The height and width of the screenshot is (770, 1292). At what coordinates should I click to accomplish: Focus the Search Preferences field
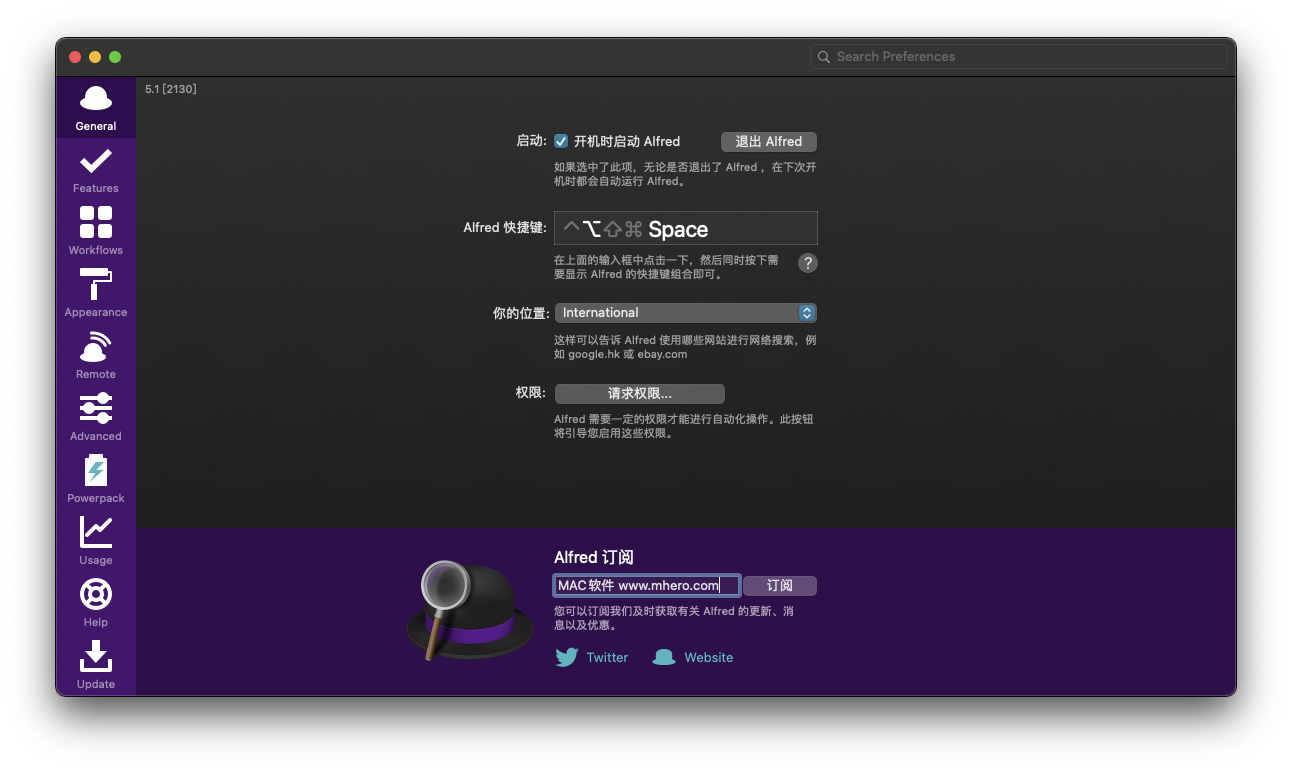[x=1019, y=57]
